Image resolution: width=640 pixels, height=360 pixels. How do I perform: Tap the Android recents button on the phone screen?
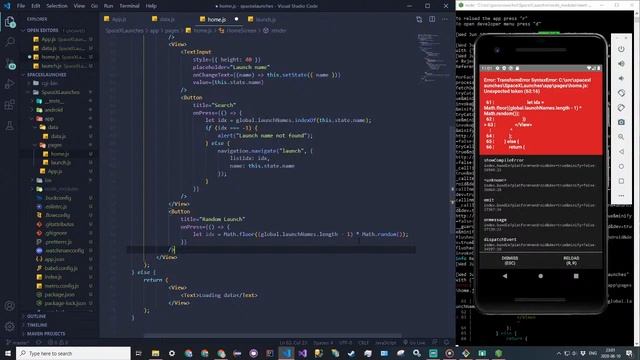point(576,276)
